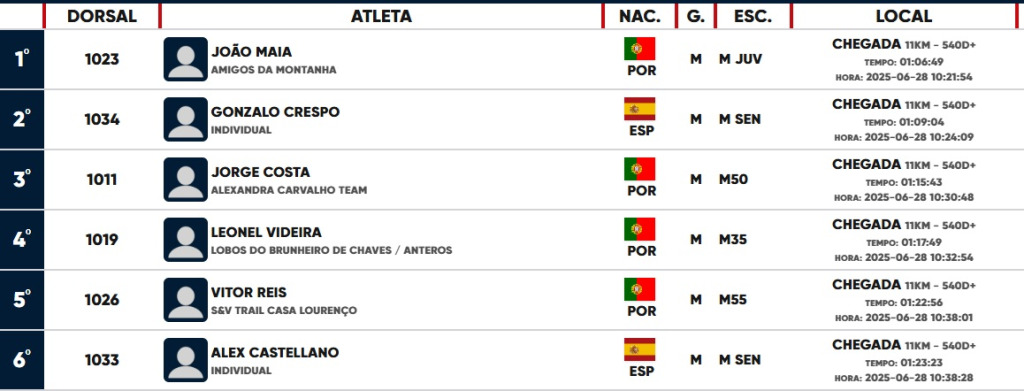Click the Spain flag for Alex Castellano
The image size is (1024, 391).
[x=639, y=349]
